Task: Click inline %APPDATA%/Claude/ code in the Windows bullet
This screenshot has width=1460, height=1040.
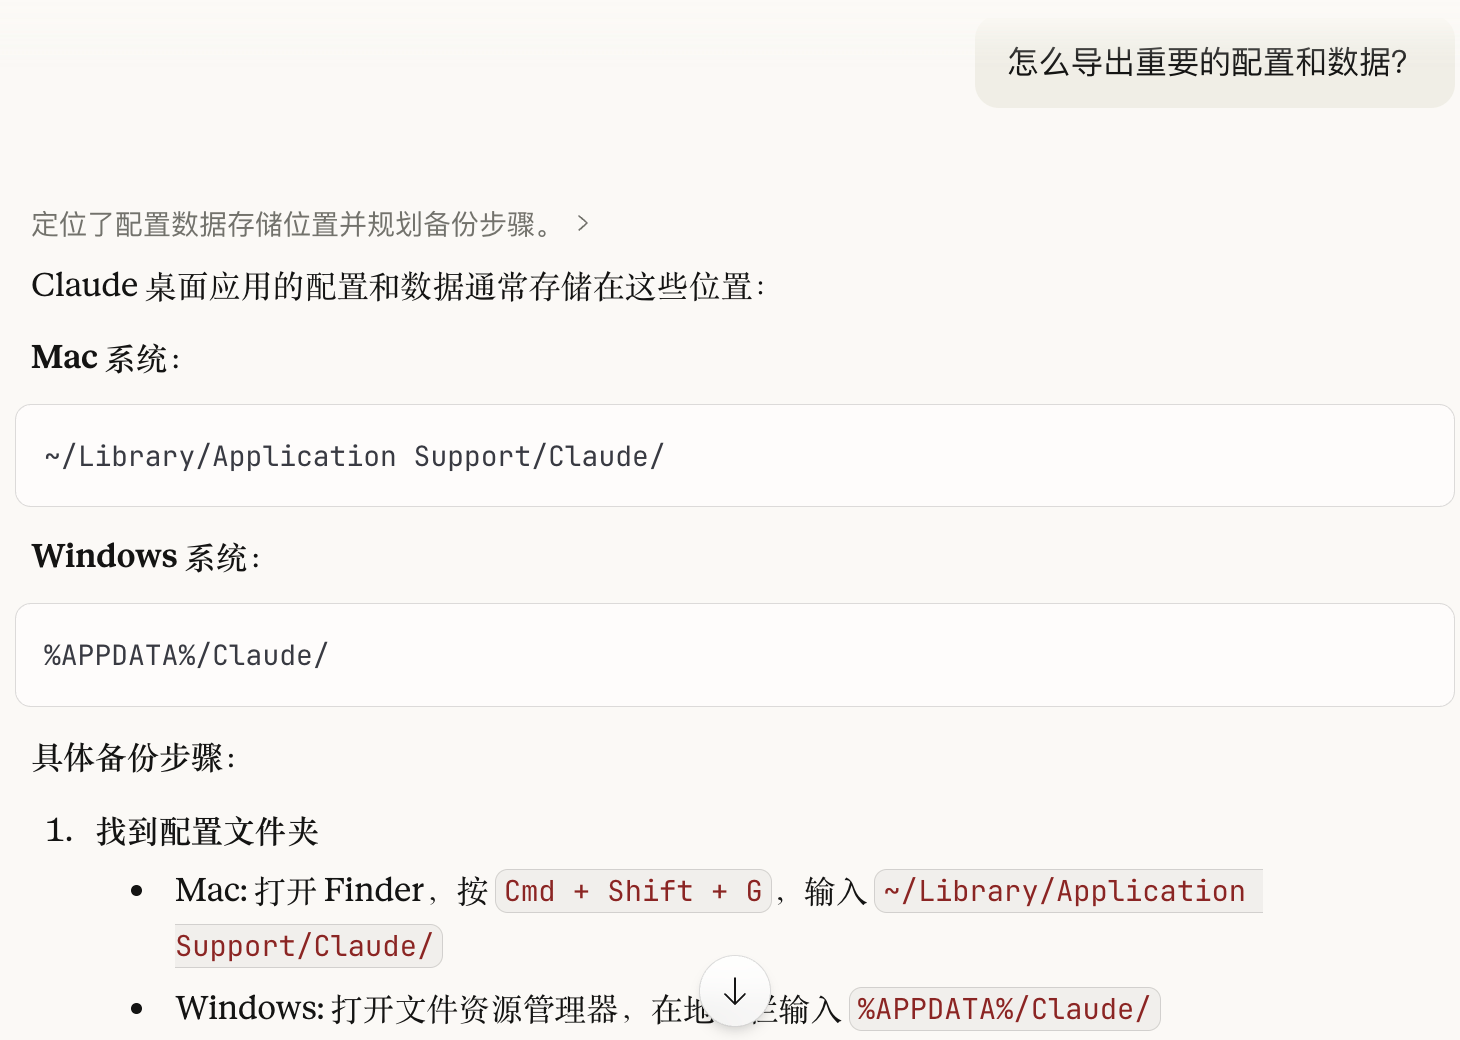Action: 1003,1009
